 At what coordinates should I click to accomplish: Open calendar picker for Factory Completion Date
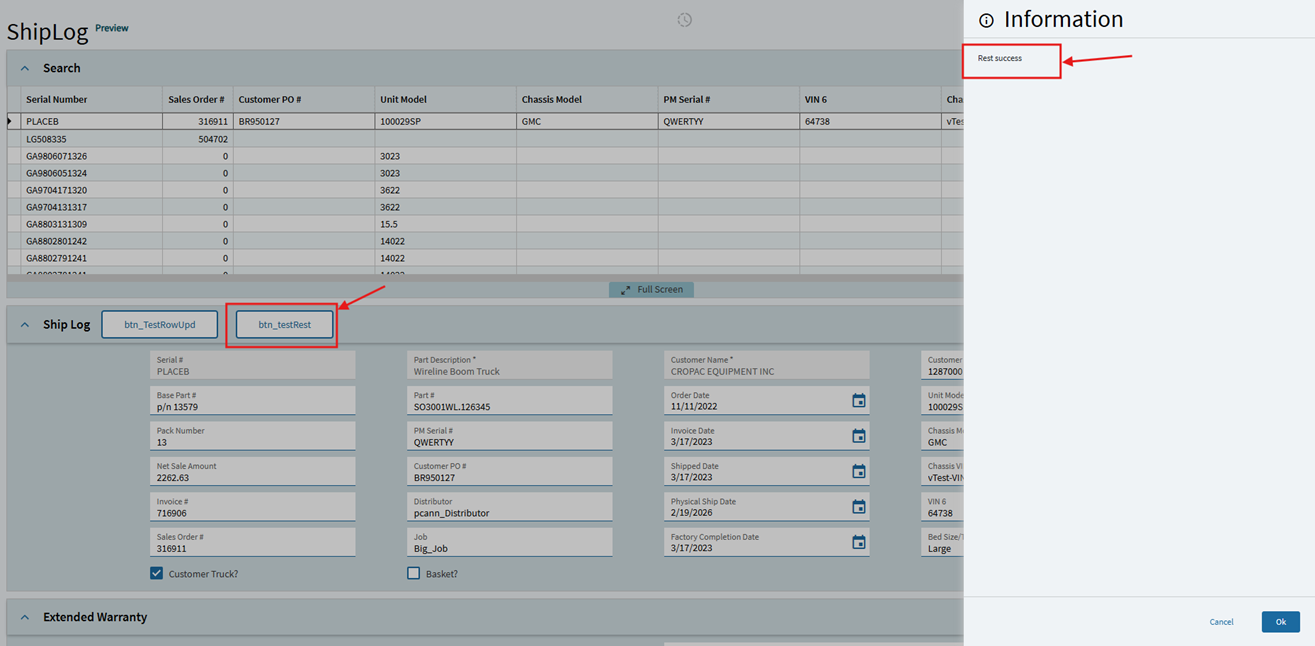(x=858, y=542)
